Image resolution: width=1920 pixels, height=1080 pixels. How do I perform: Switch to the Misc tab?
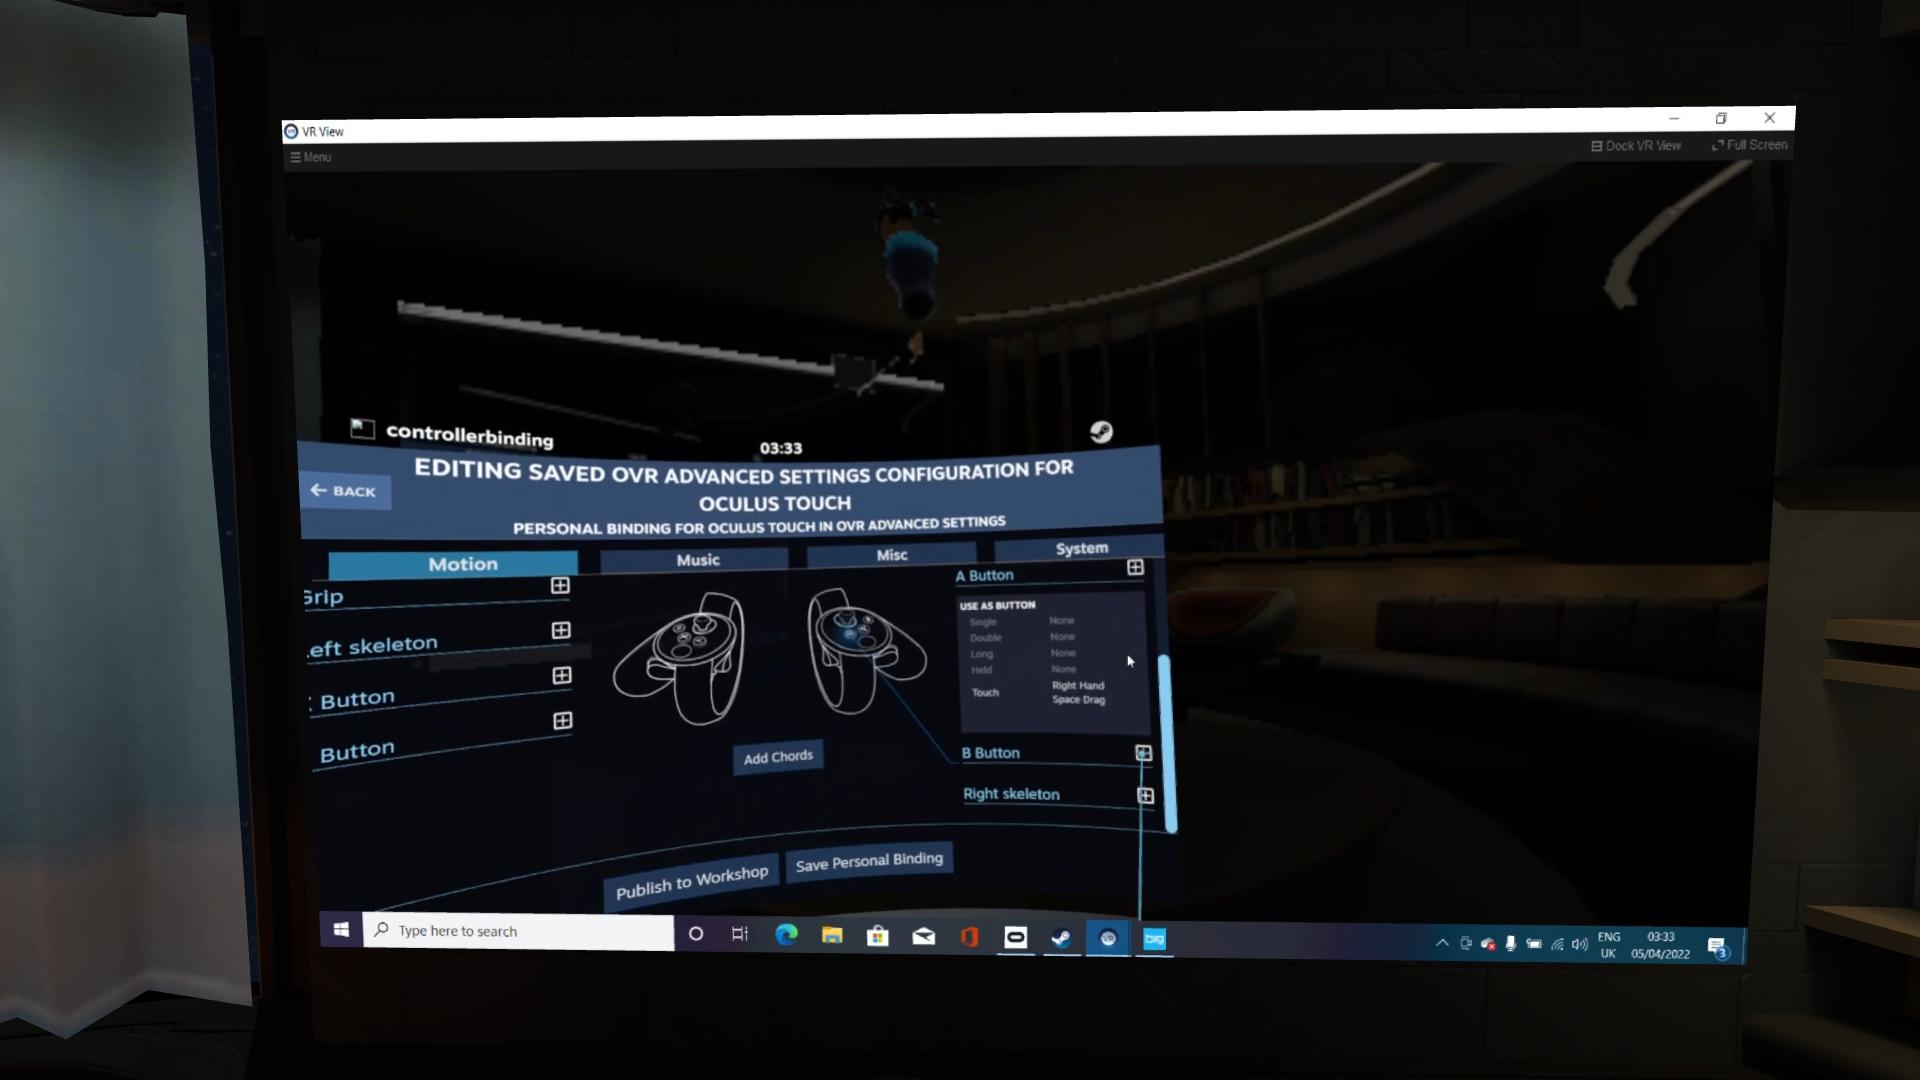tap(891, 555)
